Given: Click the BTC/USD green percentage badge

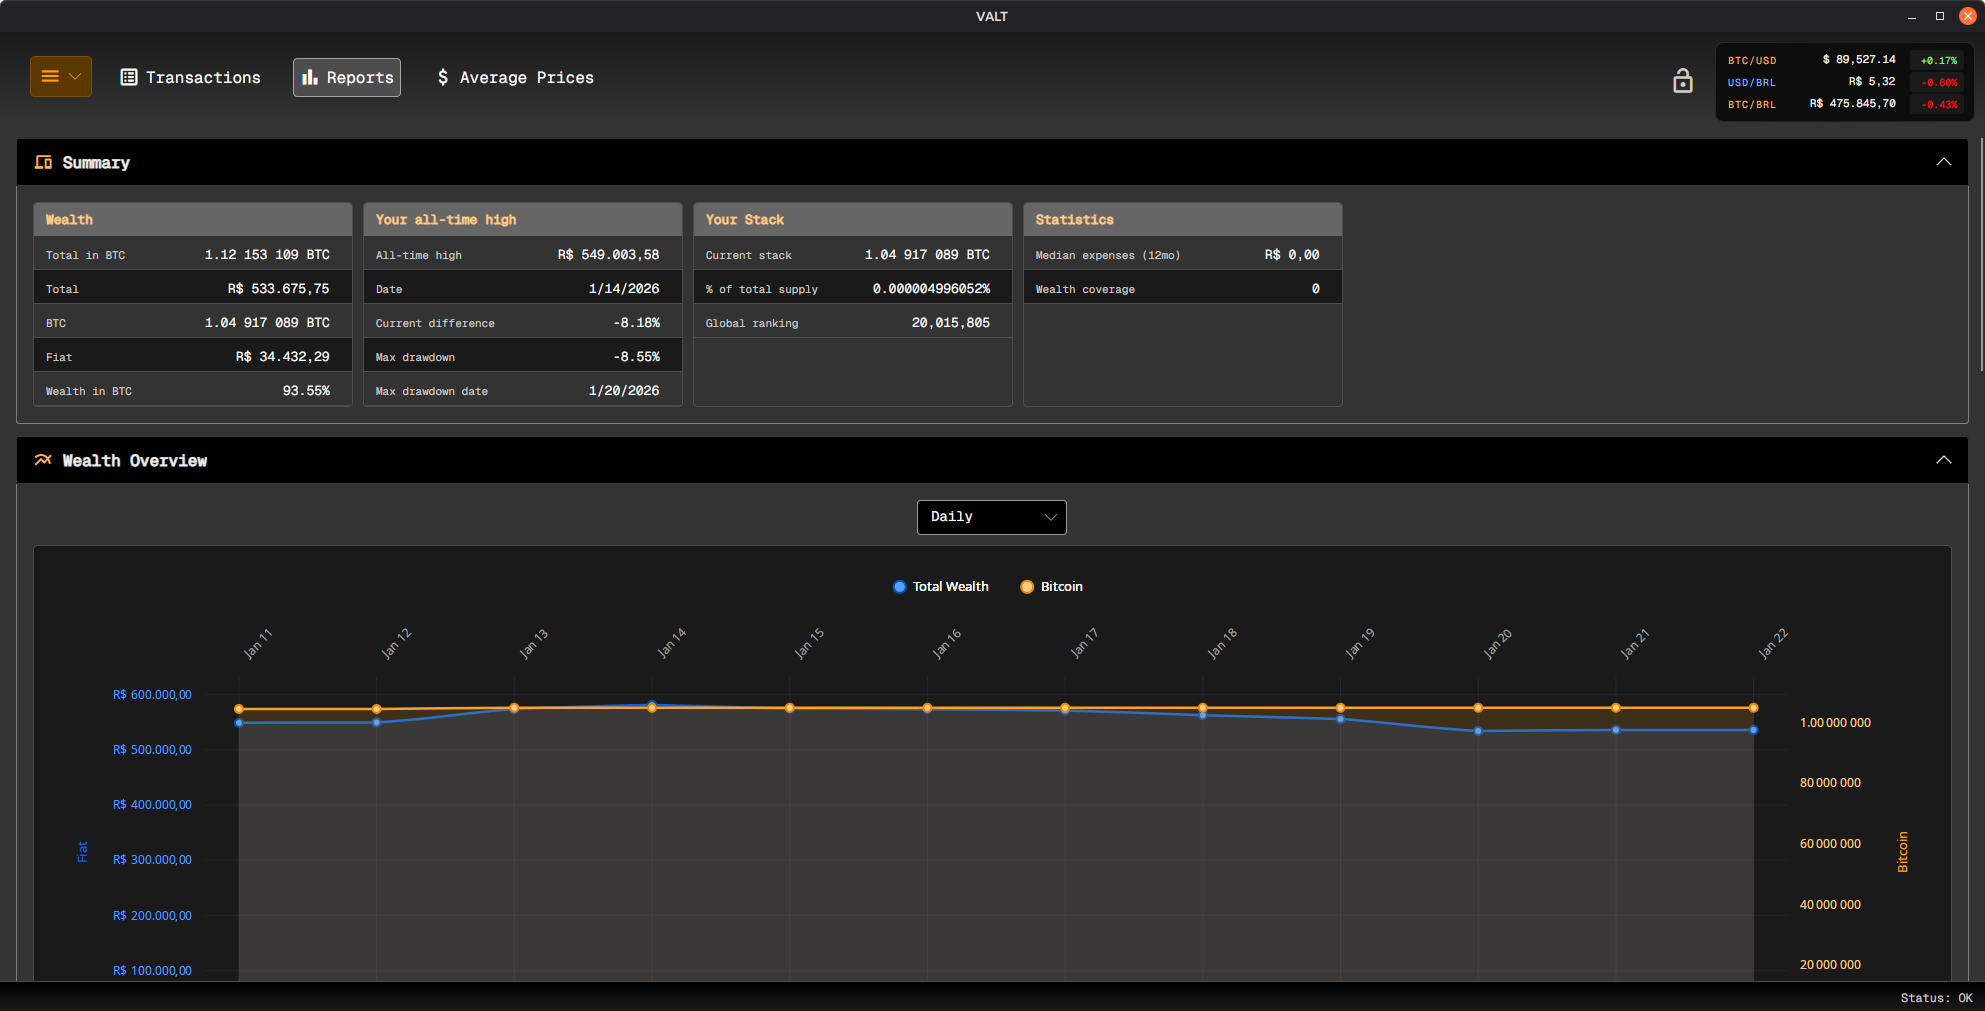Looking at the screenshot, I should pyautogui.click(x=1938, y=60).
